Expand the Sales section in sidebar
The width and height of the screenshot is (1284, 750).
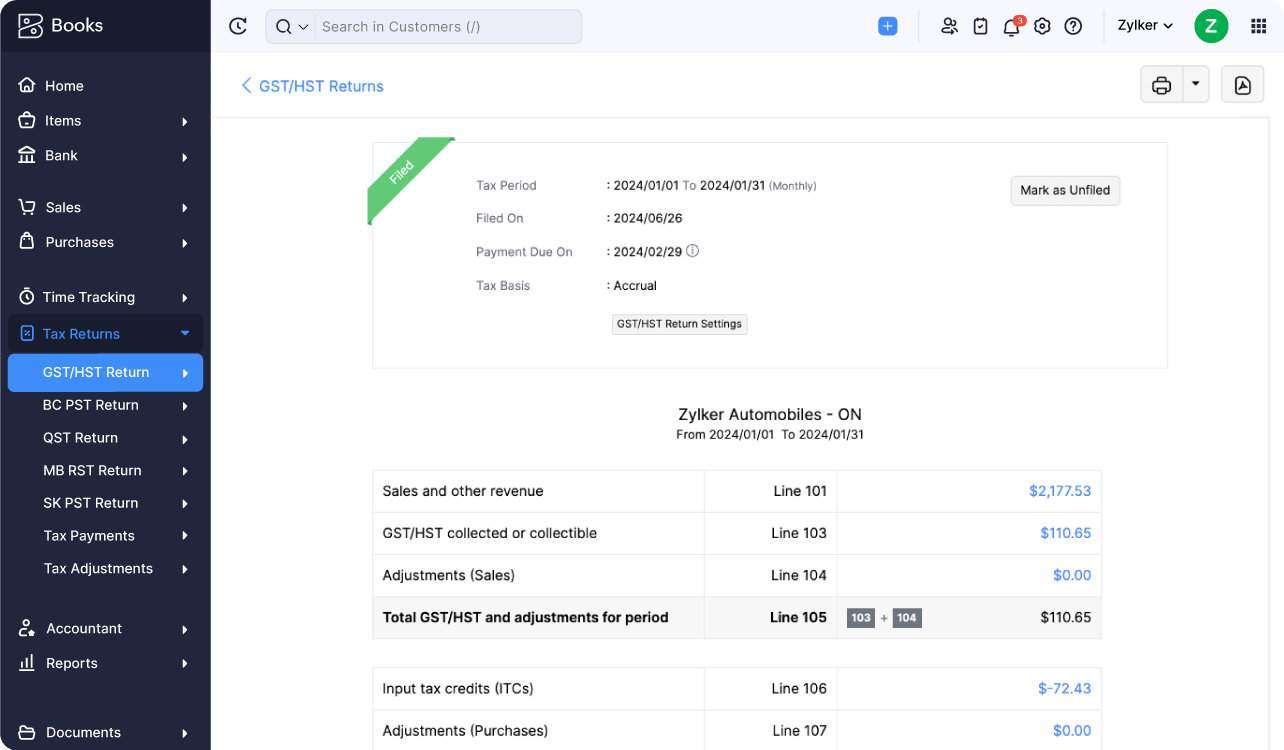click(x=64, y=207)
